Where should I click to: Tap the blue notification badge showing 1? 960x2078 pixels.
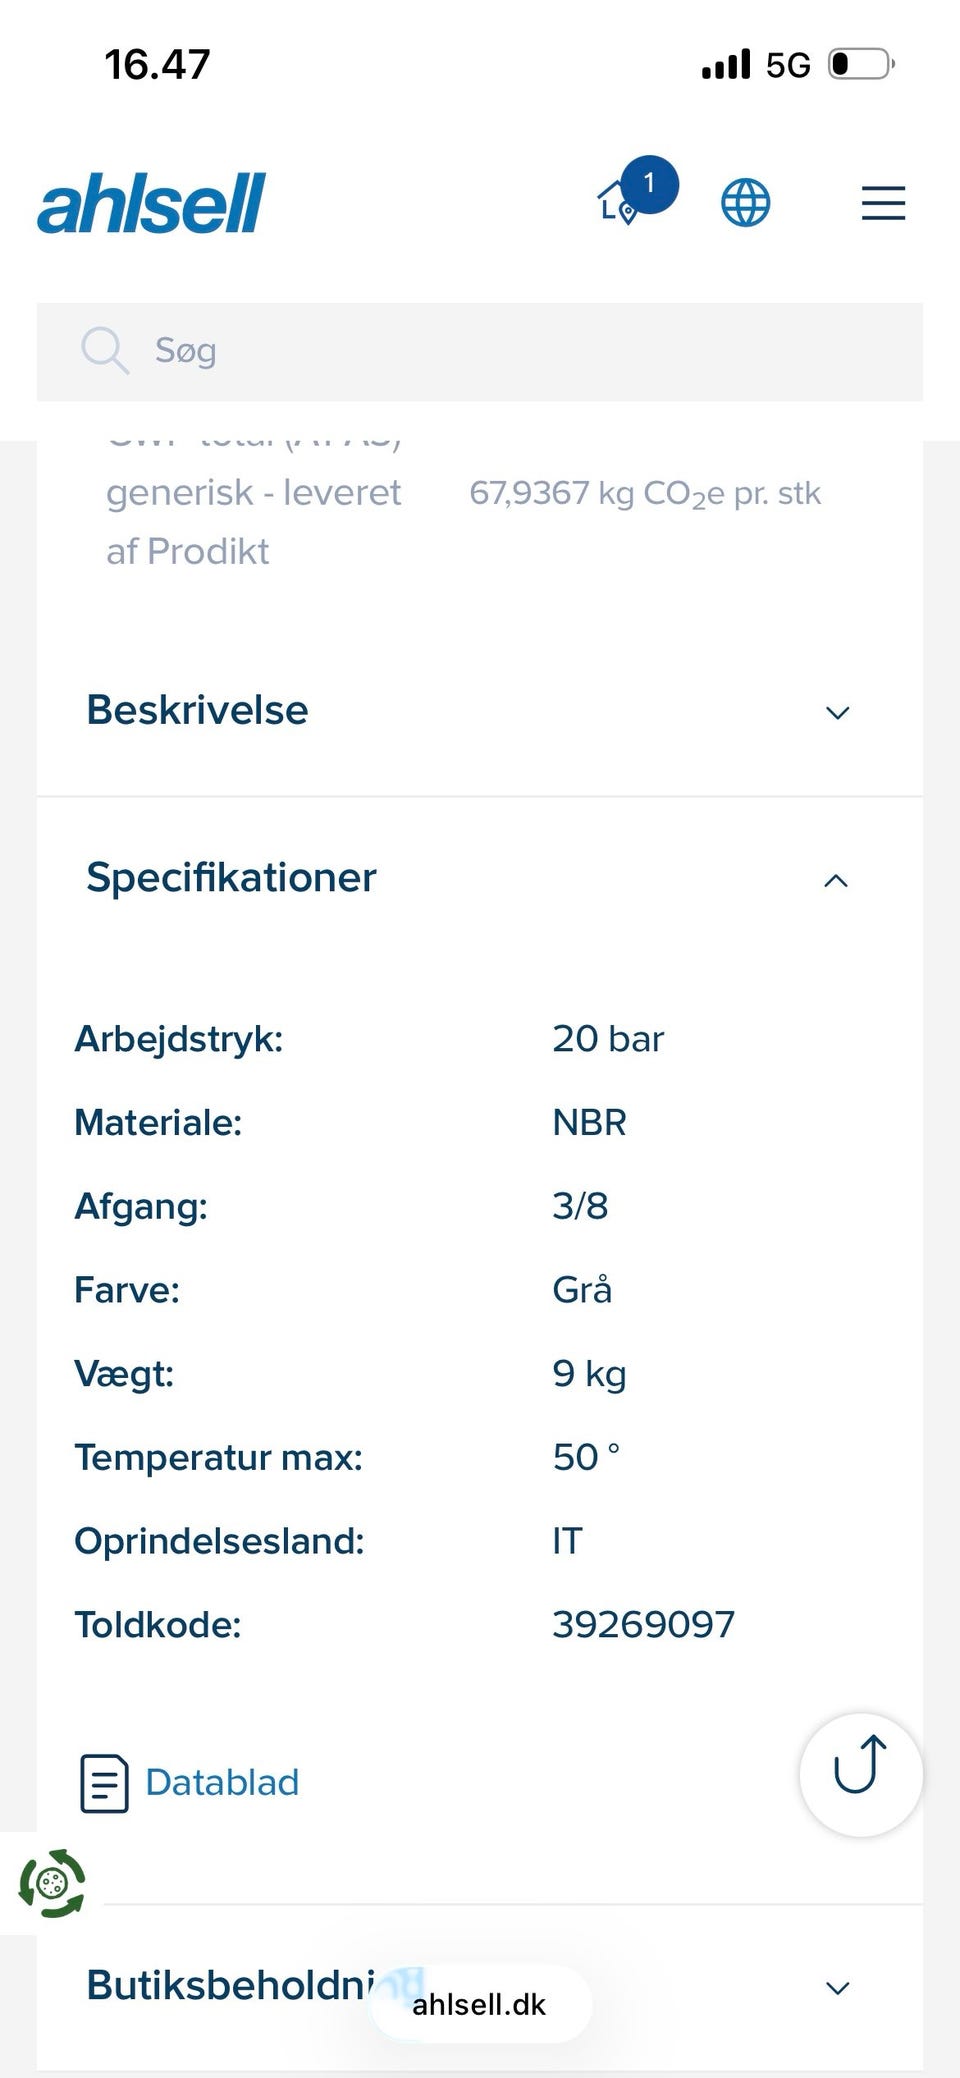650,184
